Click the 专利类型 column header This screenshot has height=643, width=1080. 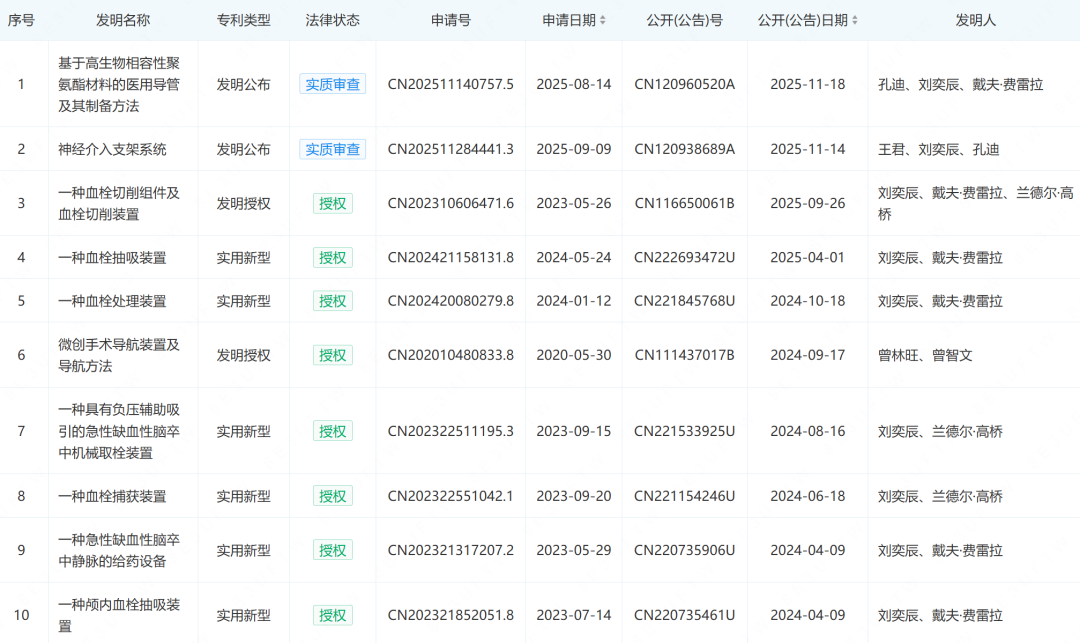pyautogui.click(x=243, y=20)
